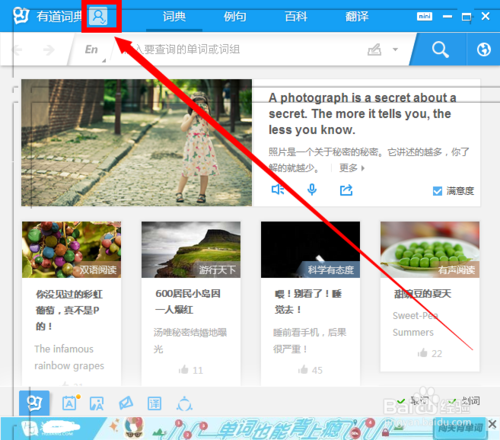Expand 更多 for daily sentence
The height and width of the screenshot is (440, 500).
pyautogui.click(x=352, y=168)
